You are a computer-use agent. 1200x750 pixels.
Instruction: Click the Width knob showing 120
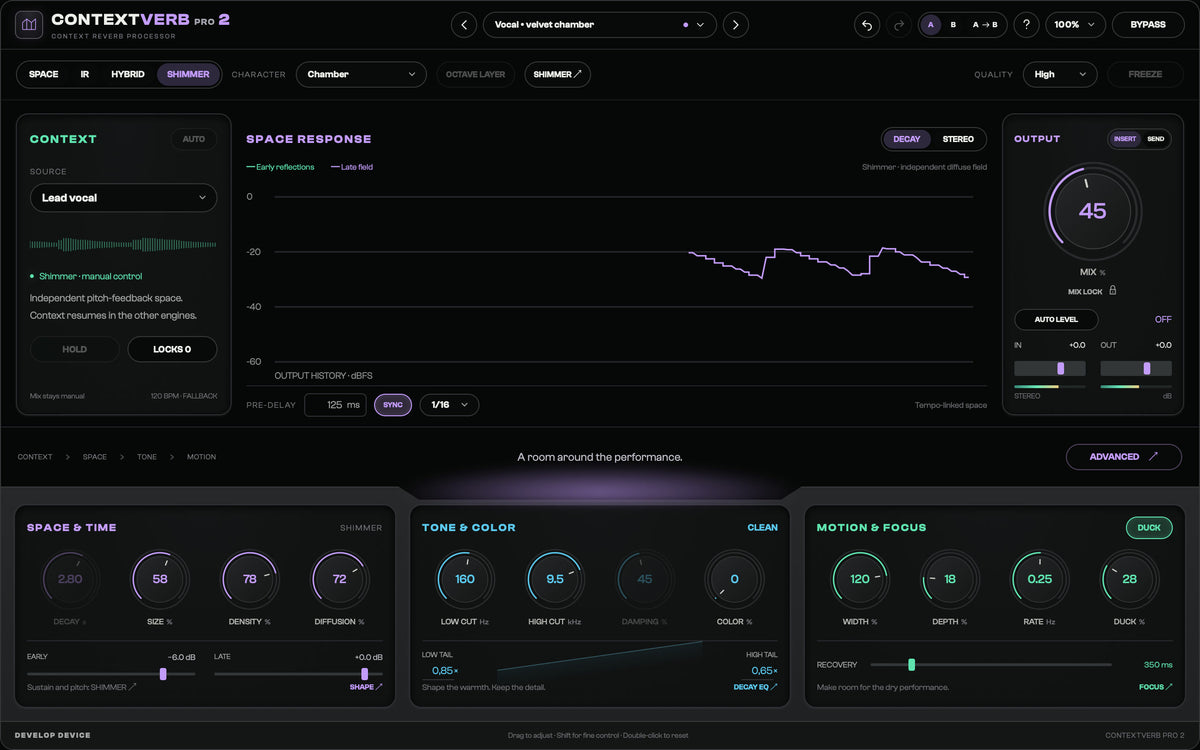pos(860,579)
